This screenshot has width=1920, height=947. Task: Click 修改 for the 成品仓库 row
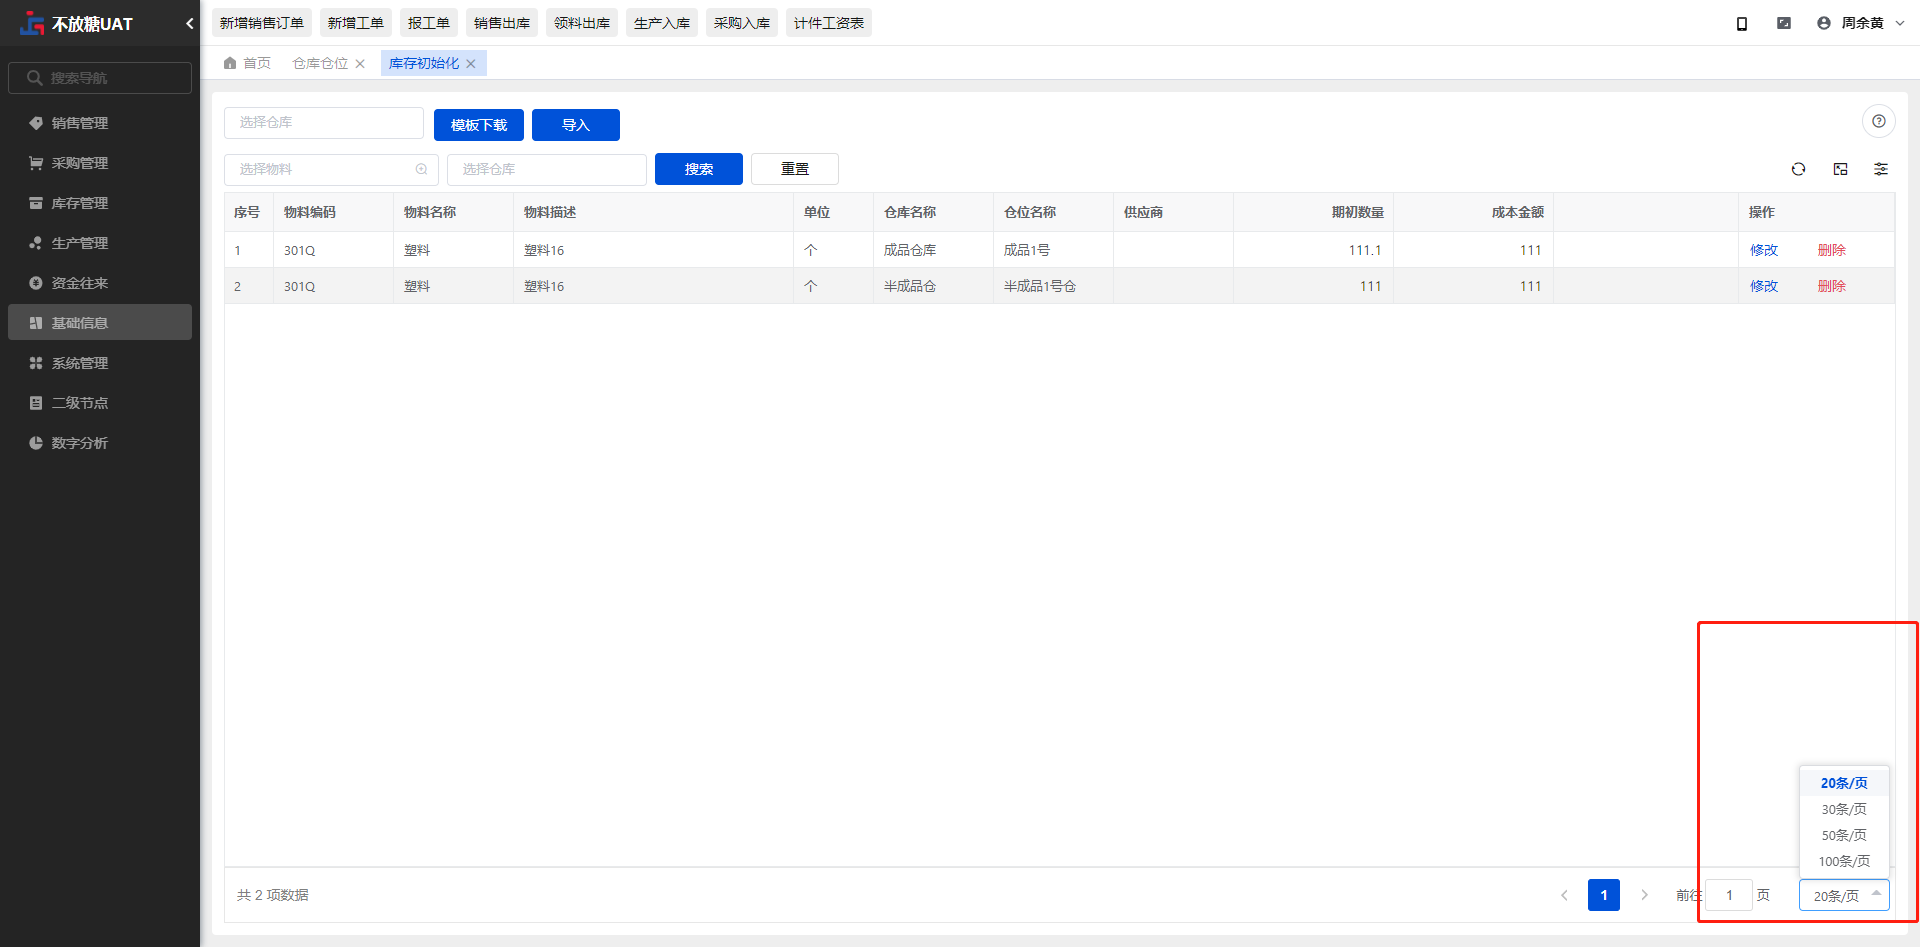pyautogui.click(x=1764, y=250)
